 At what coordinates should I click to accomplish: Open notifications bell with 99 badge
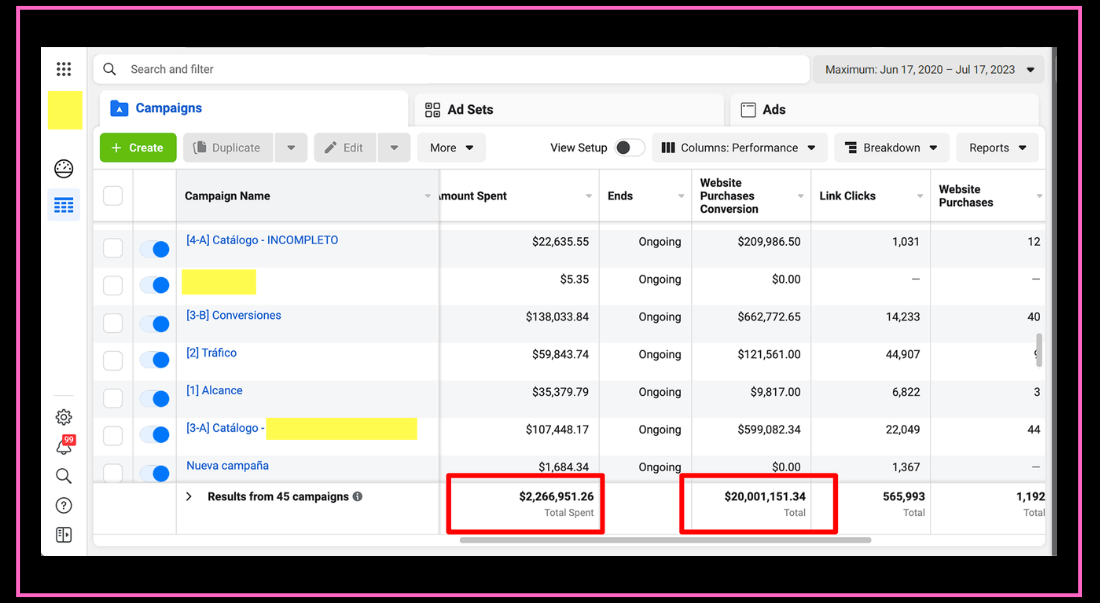tap(64, 447)
